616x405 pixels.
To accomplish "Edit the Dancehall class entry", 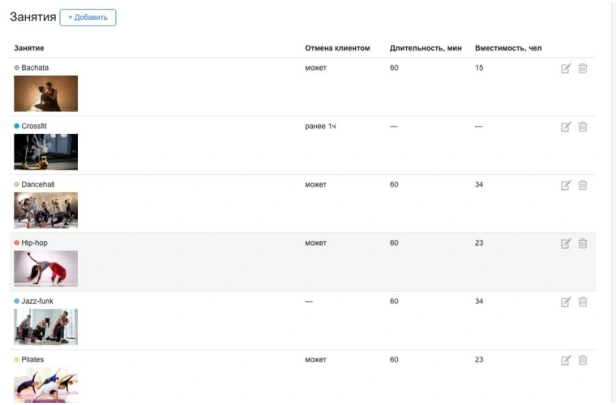I will point(566,185).
